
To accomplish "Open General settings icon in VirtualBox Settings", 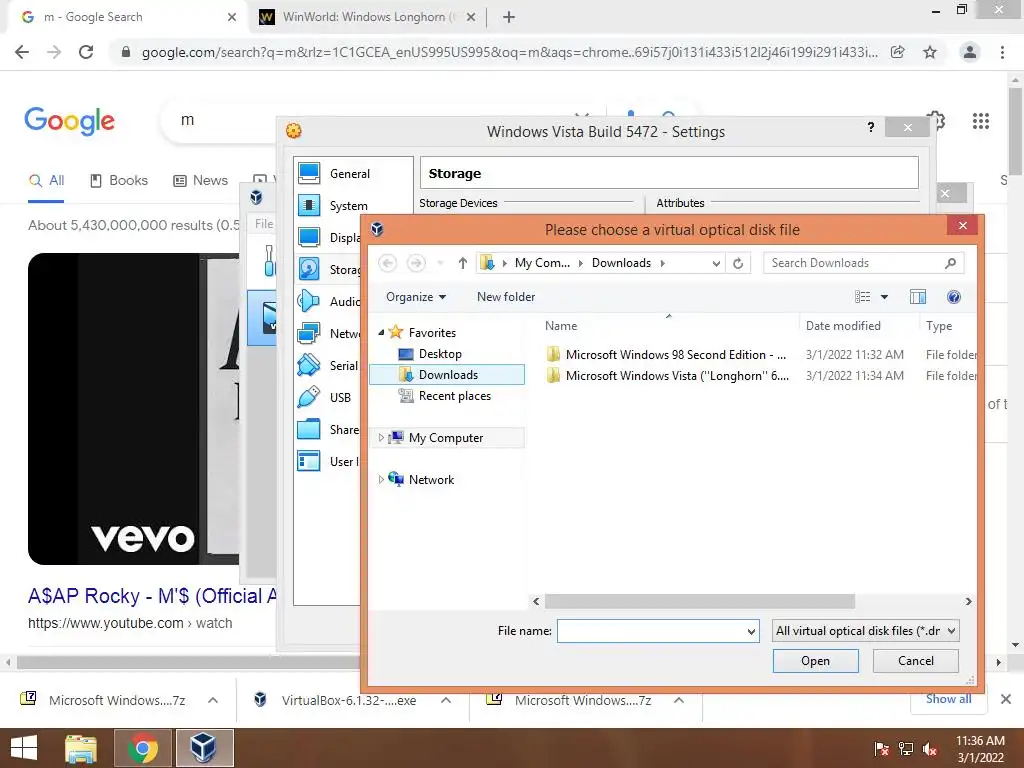I will [309, 173].
